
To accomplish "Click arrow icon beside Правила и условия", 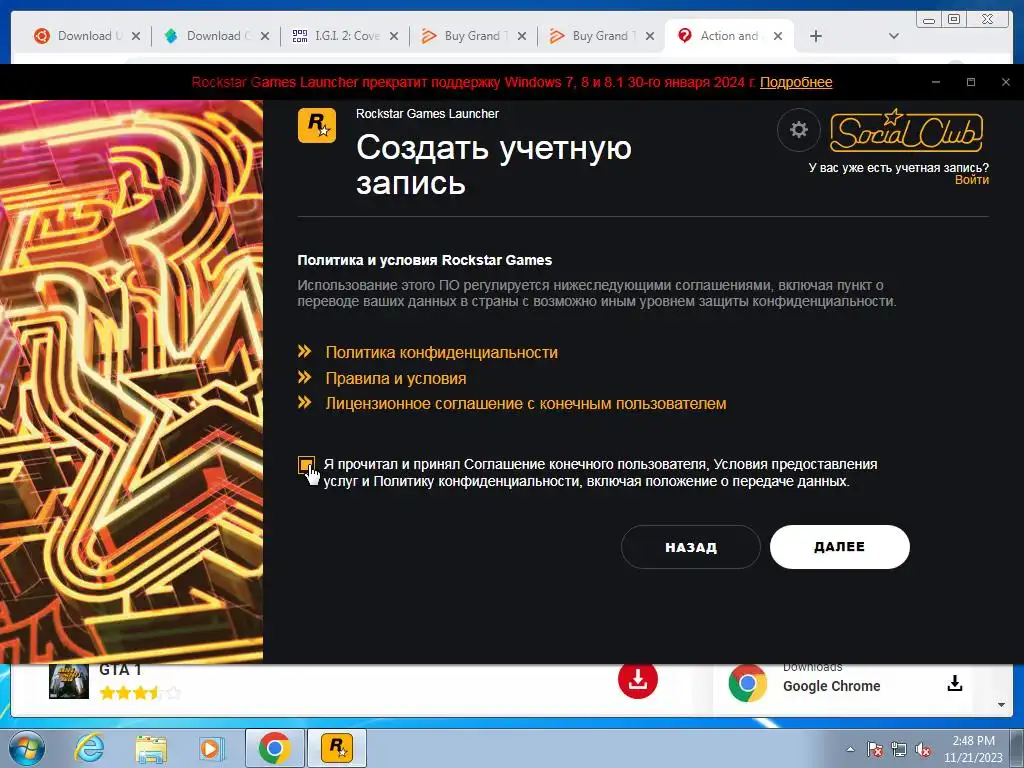I will [304, 377].
